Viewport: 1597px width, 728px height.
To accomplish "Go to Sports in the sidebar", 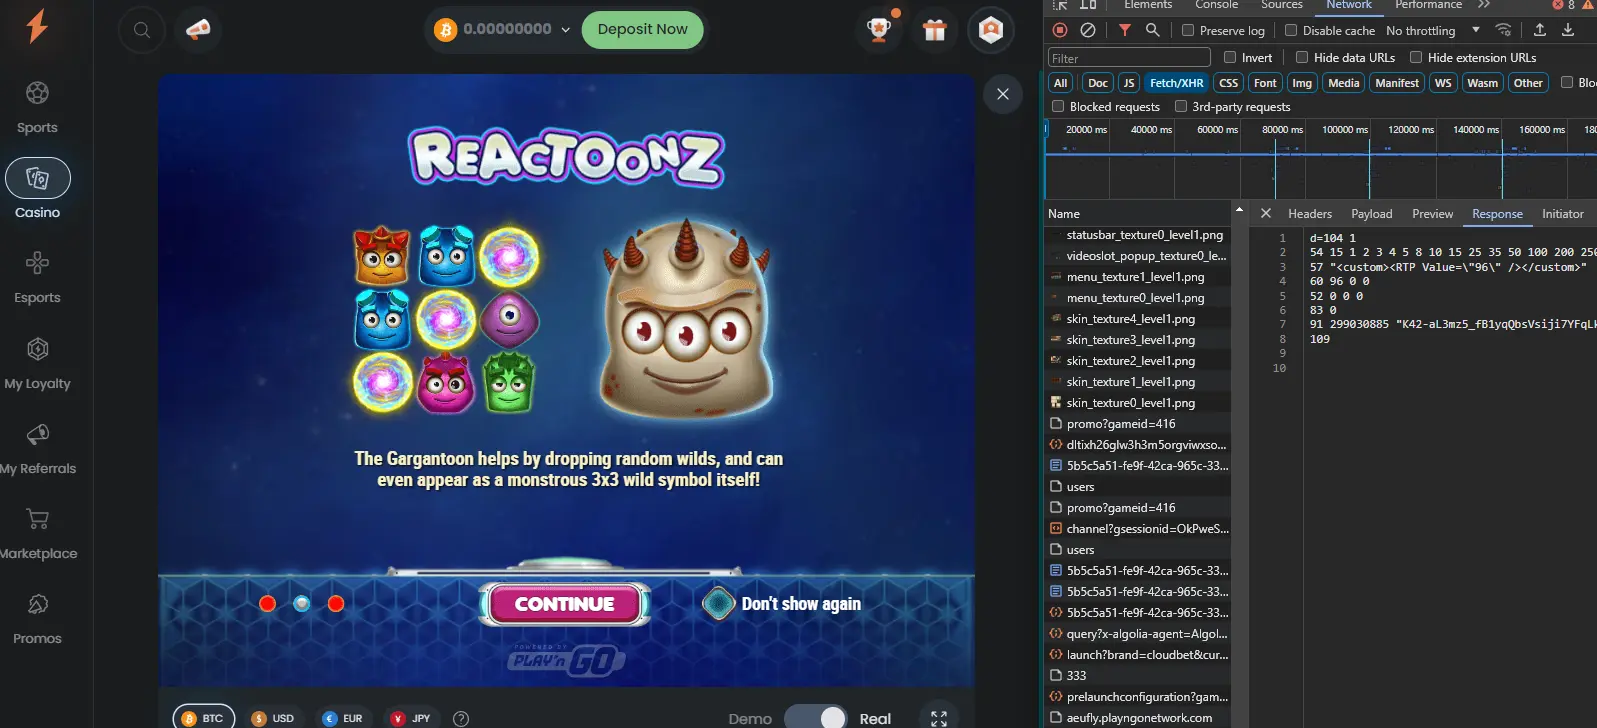I will point(37,108).
